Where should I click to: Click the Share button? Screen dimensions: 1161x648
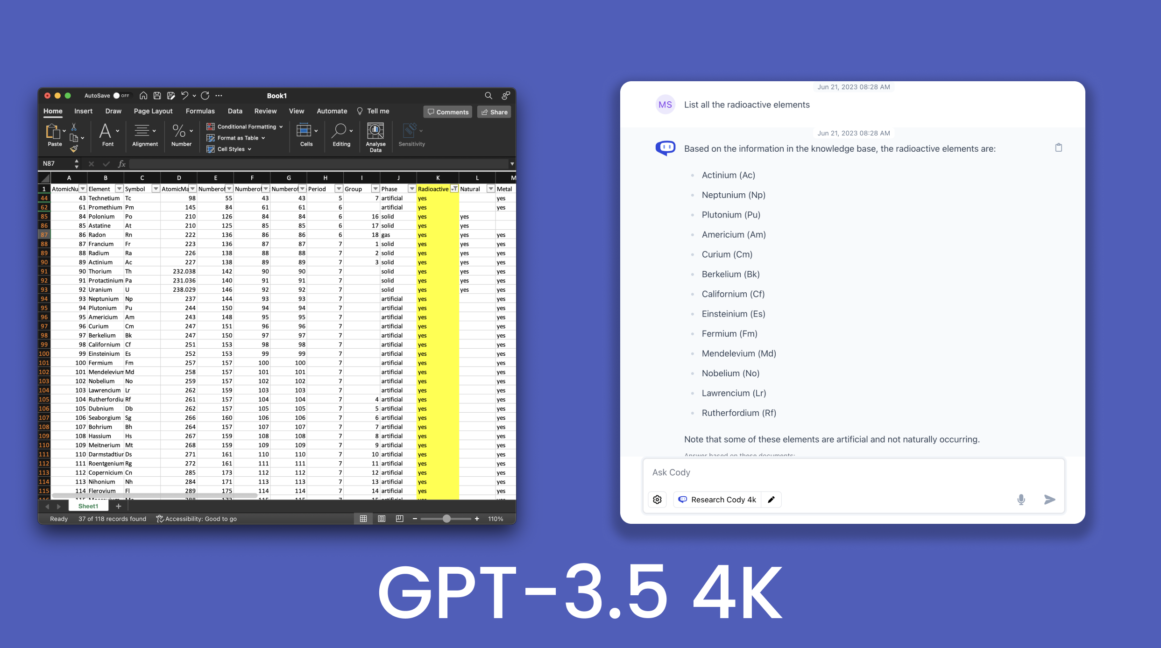(x=494, y=112)
